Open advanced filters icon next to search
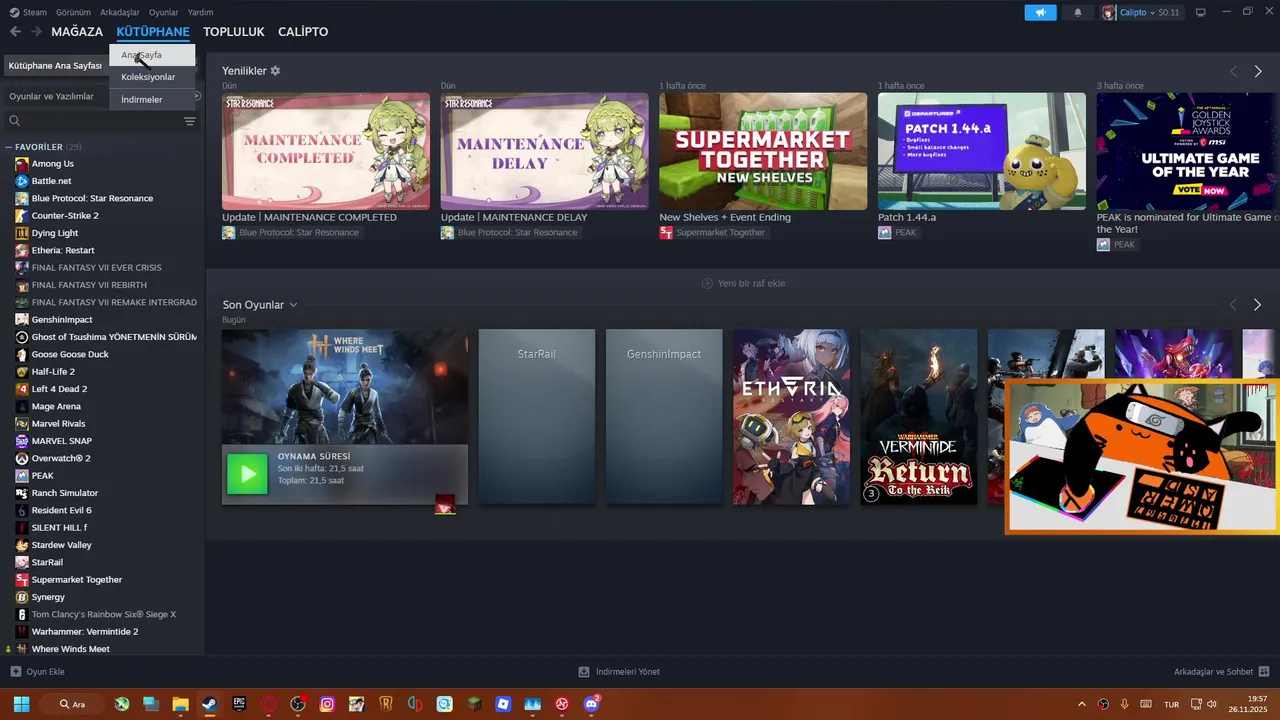1280x720 pixels. (x=190, y=121)
